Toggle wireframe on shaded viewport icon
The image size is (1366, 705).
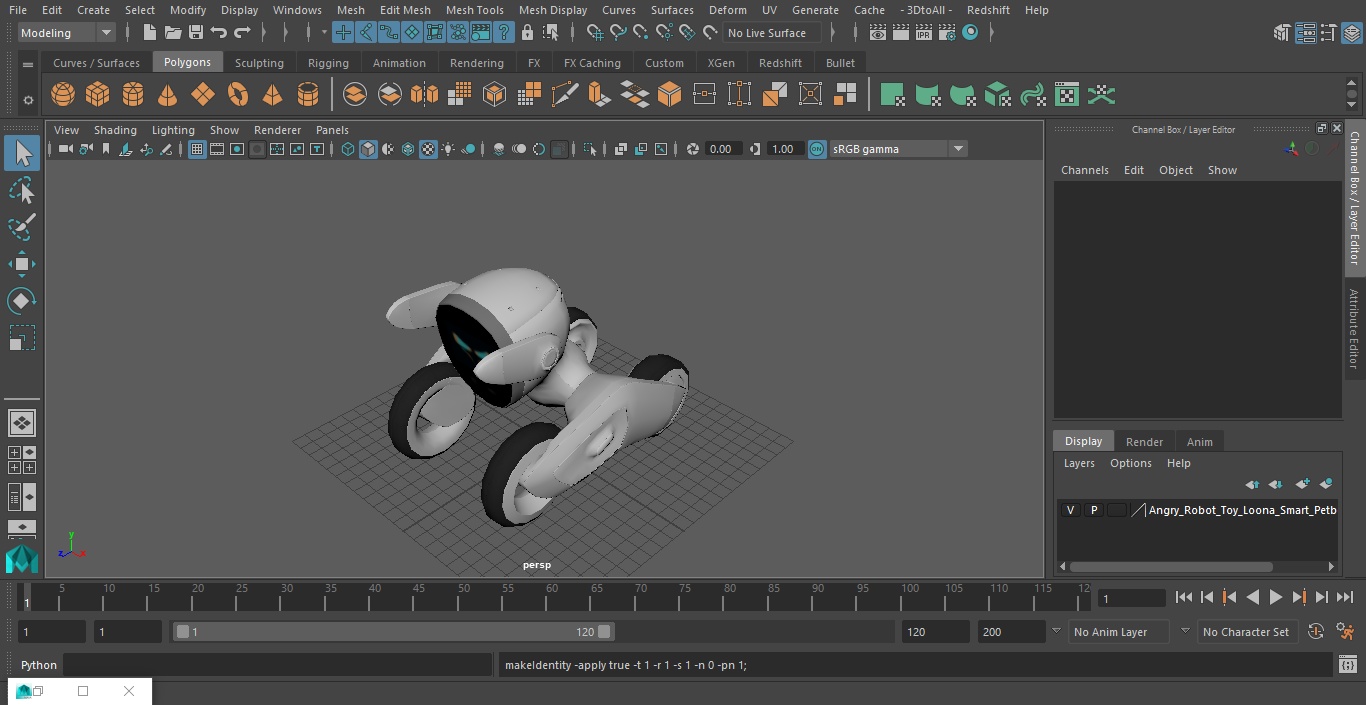click(408, 149)
